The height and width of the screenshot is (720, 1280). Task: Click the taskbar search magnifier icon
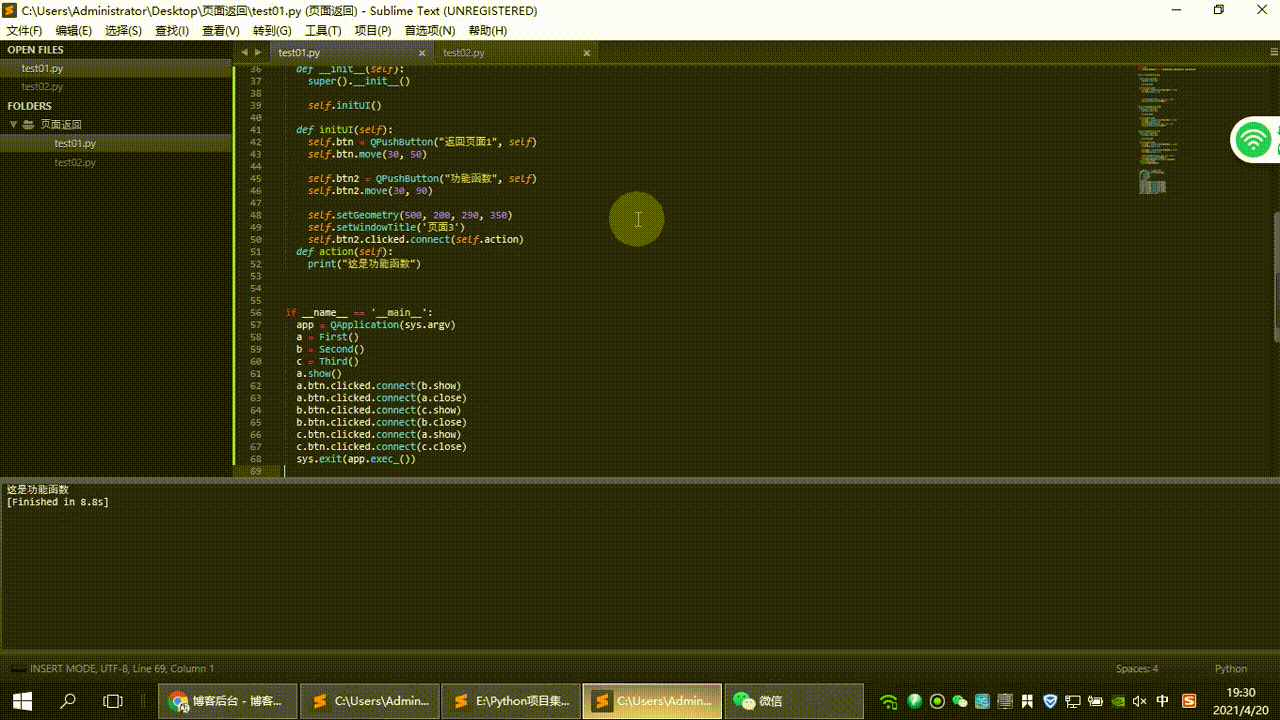68,701
